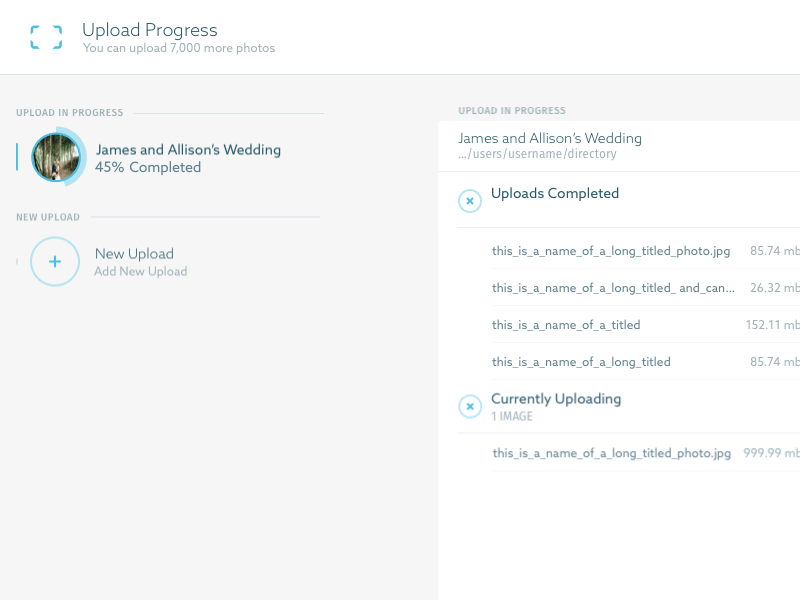The width and height of the screenshot is (800, 600).
Task: Click the blue accent bar beside the wedding upload
Action: pyautogui.click(x=16, y=155)
